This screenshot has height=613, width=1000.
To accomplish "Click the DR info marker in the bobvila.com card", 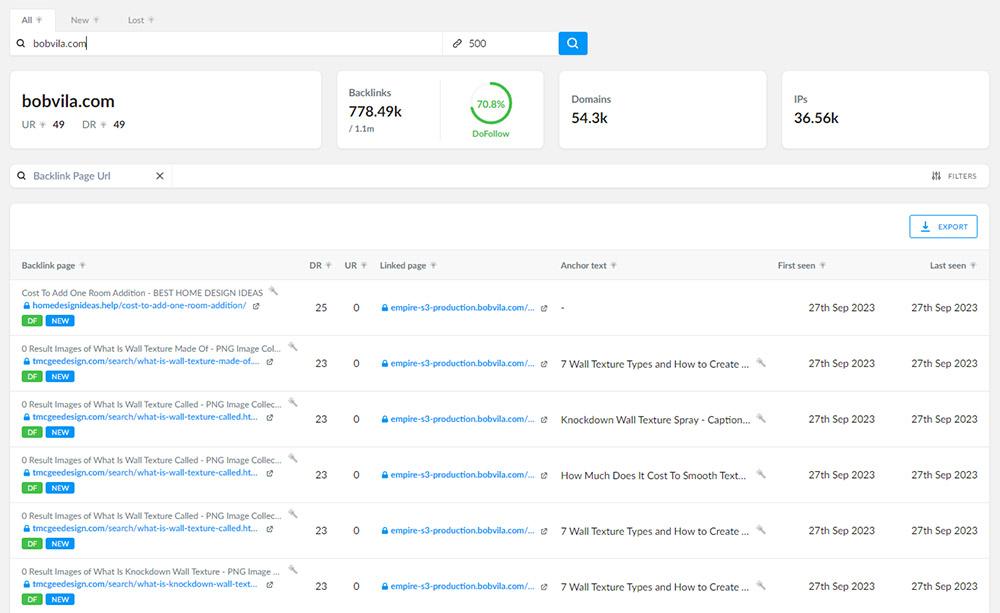I will (103, 124).
